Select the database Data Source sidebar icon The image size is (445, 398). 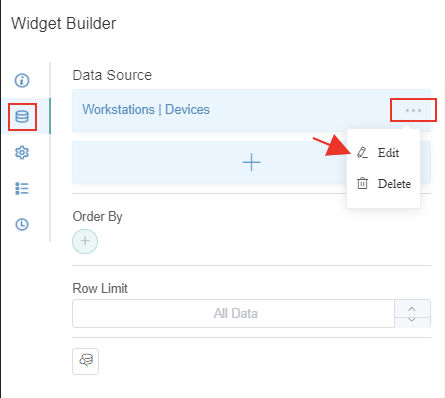click(22, 116)
